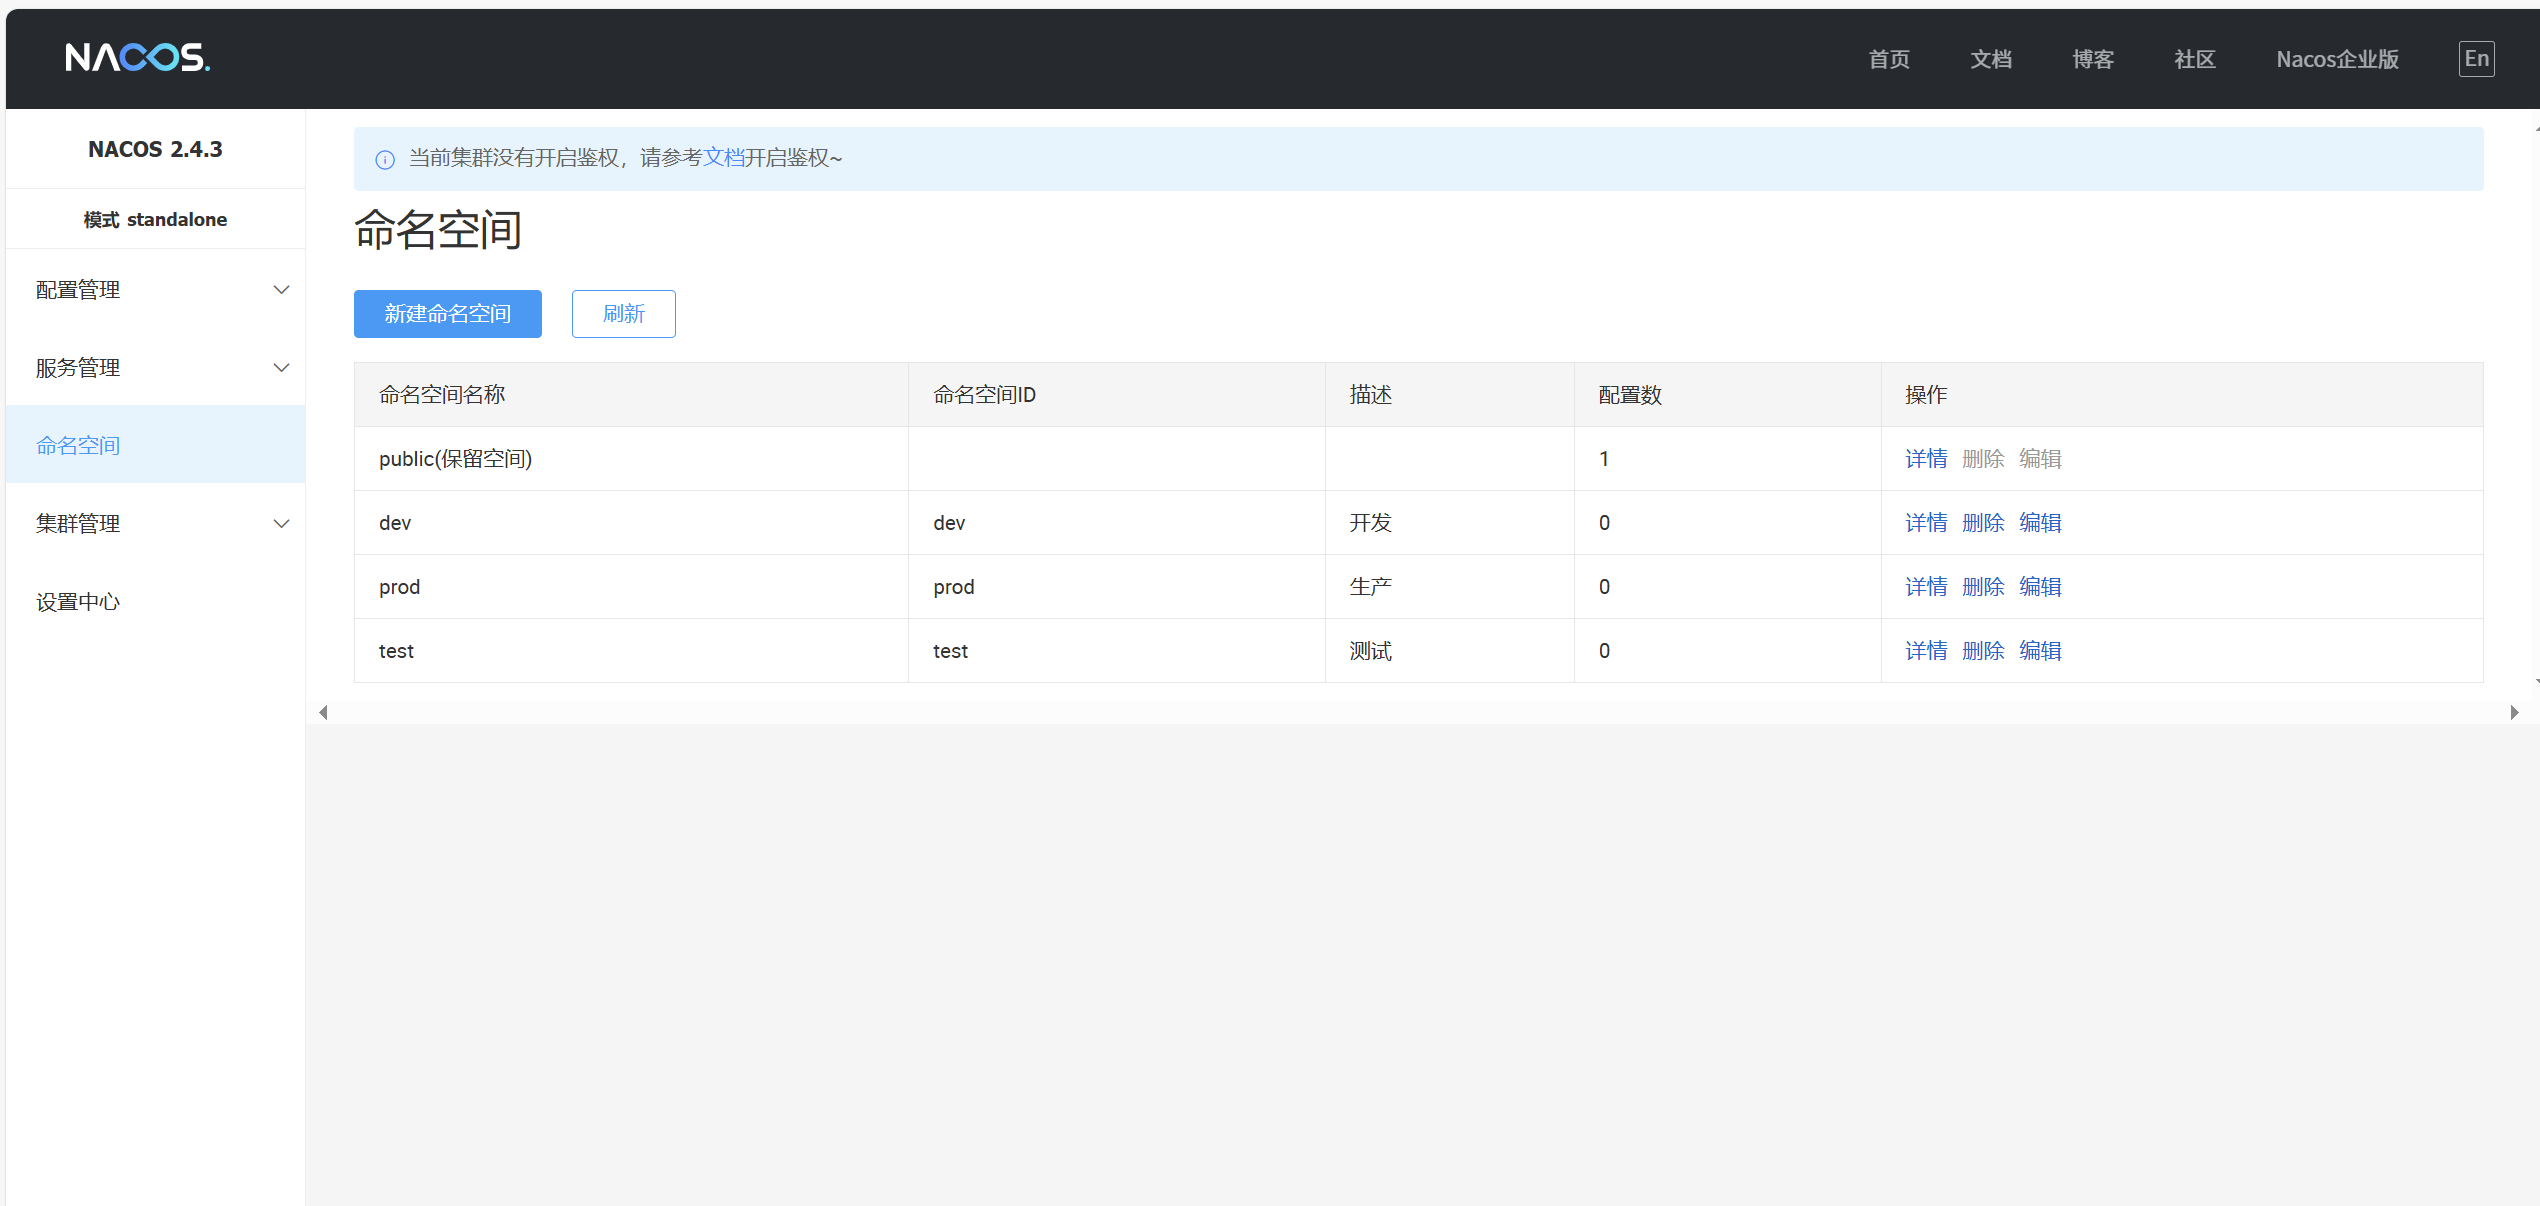Open Nacos企业版 link in header
The image size is (2540, 1206).
(x=2337, y=59)
